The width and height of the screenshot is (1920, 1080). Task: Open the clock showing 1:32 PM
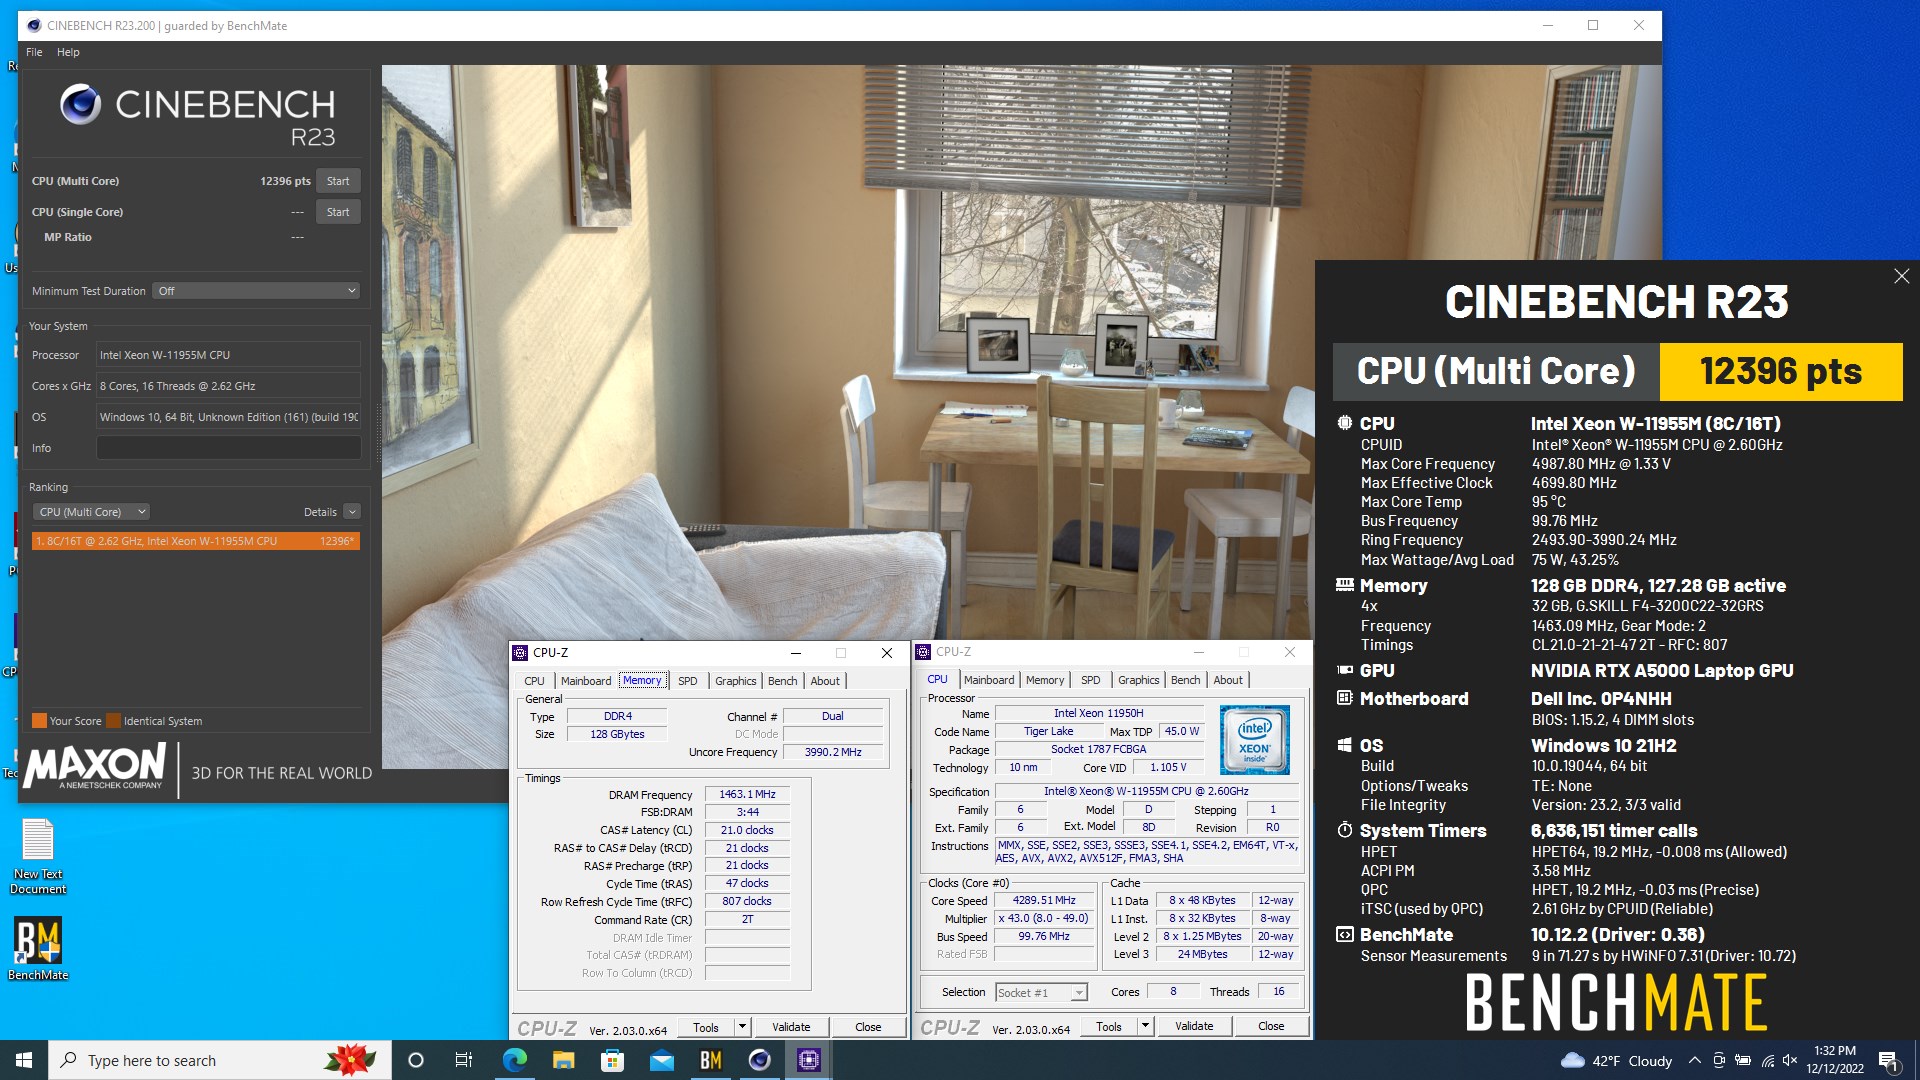(x=1835, y=1060)
